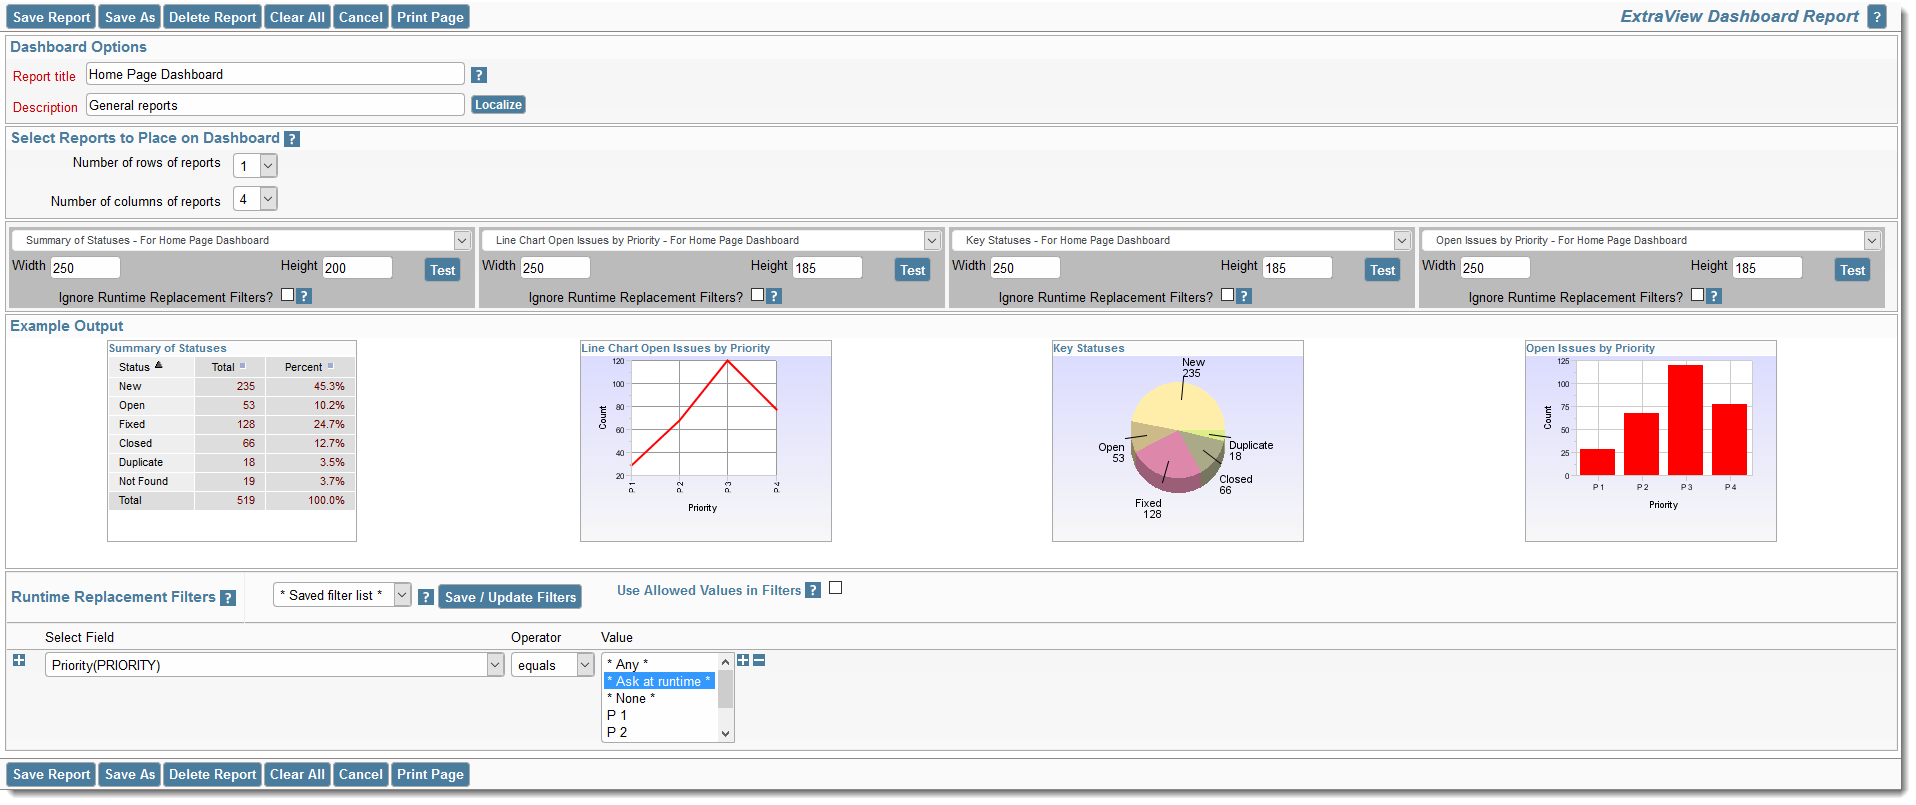Viewport: 1916px width, 805px height.
Task: Click the add value plus icon beside Value list
Action: point(743,660)
